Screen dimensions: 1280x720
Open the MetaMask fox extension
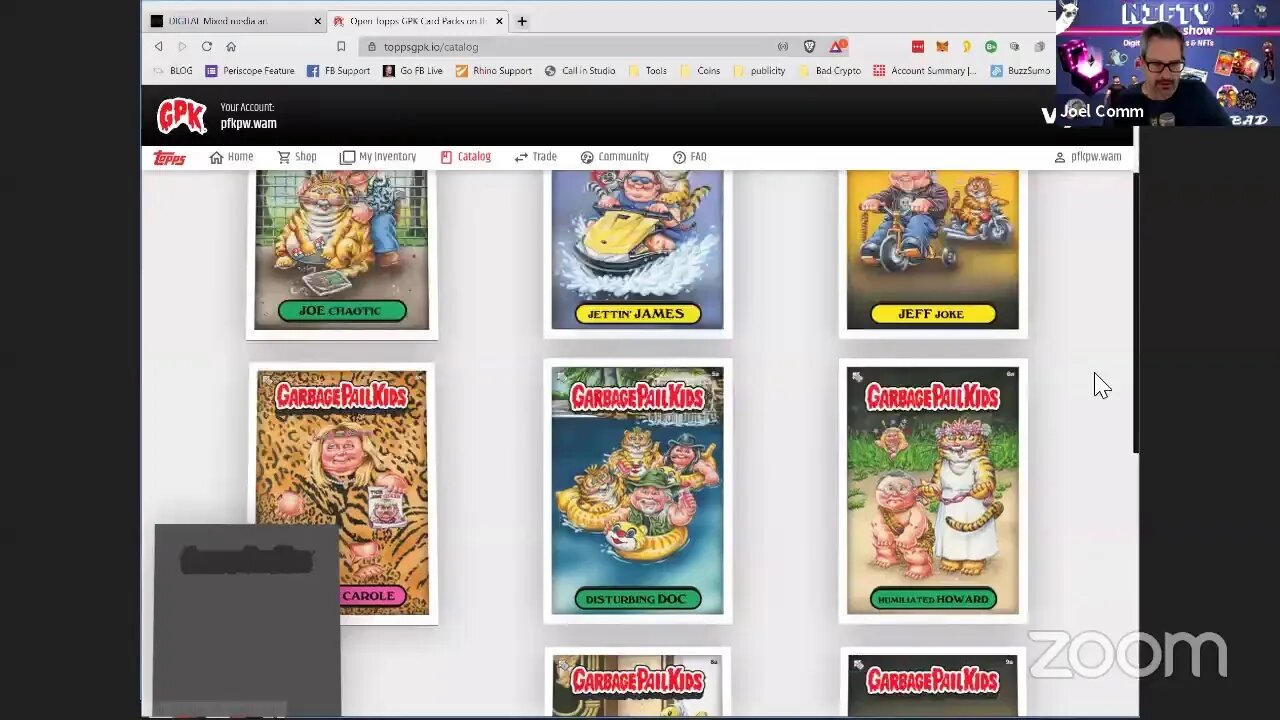[942, 46]
